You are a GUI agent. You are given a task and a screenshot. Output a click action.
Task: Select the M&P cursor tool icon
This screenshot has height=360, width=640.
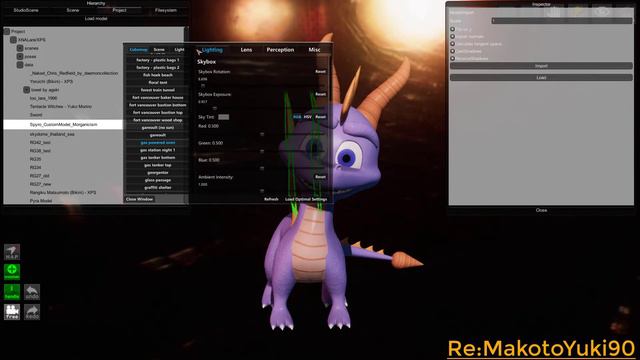pos(12,252)
